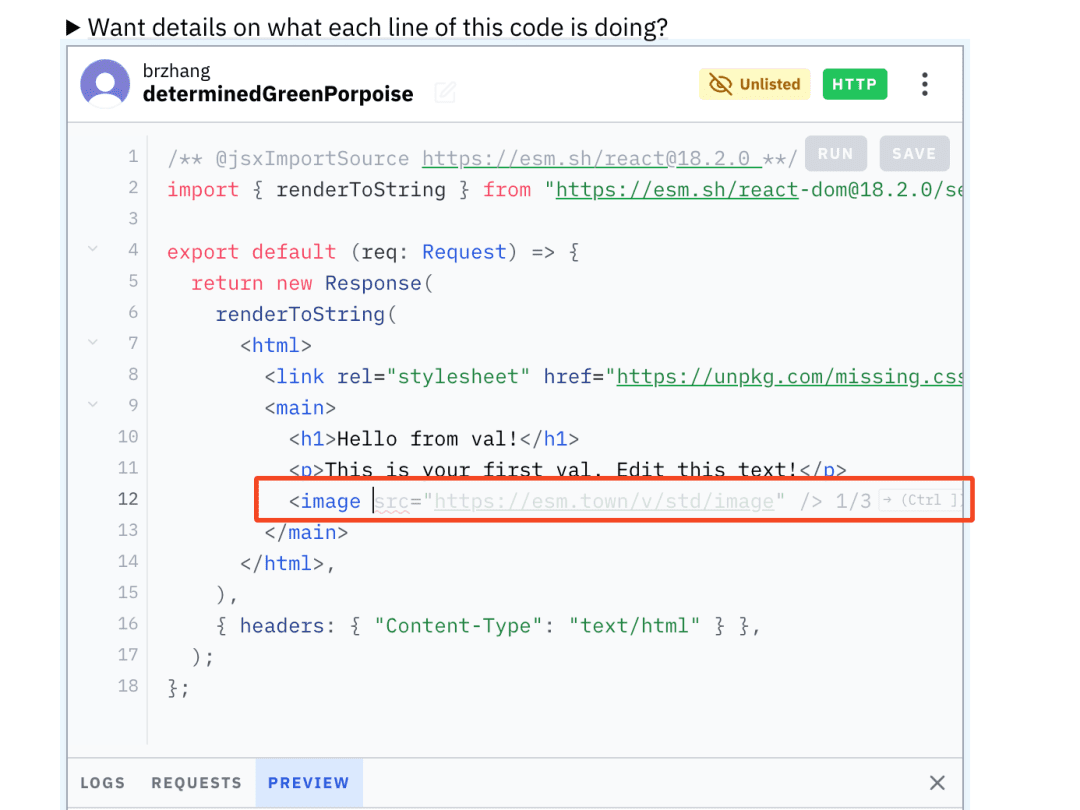Select the PREVIEW tab
Image resolution: width=1080 pixels, height=810 pixels.
(x=309, y=783)
